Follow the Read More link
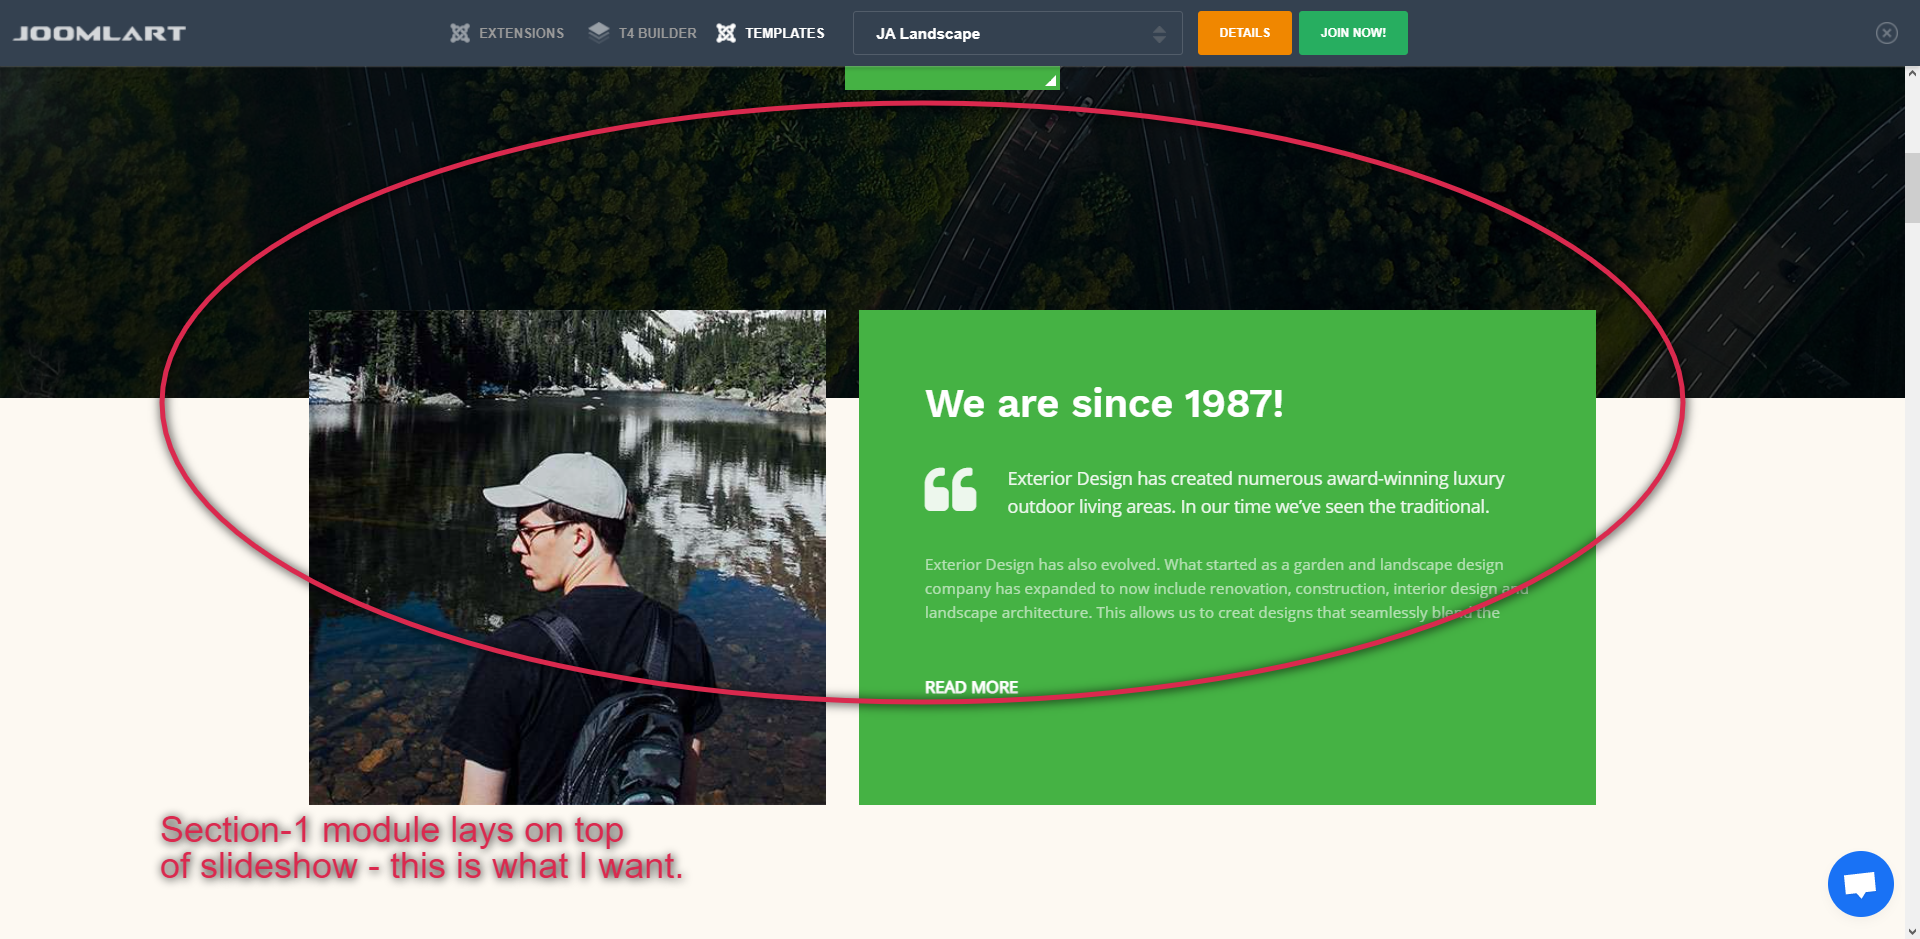 (x=971, y=687)
